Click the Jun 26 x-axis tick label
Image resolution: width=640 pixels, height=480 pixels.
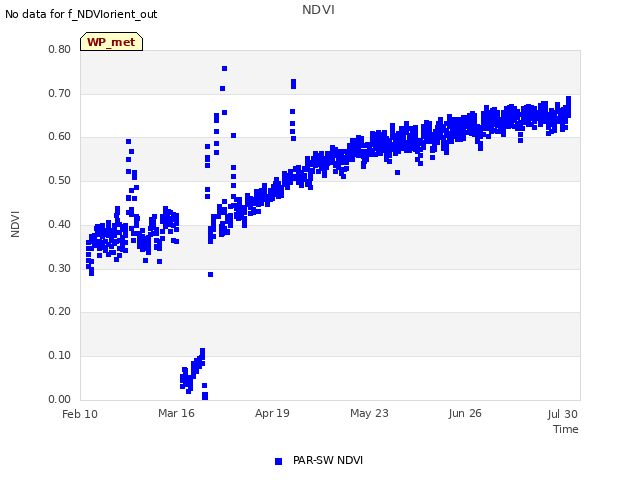point(465,413)
